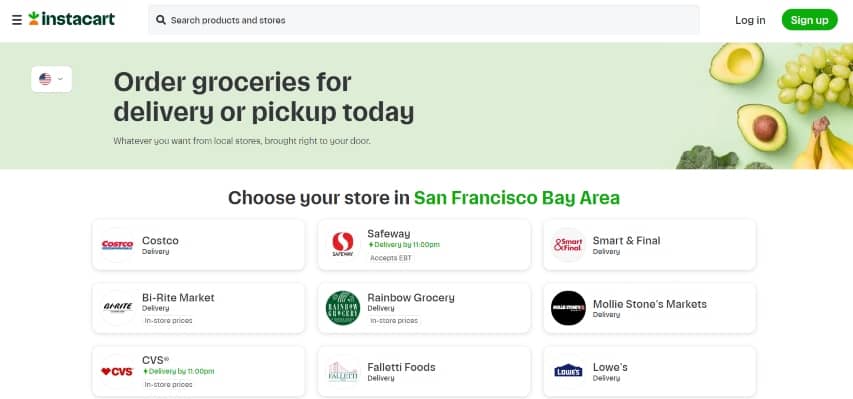Change the San Francisco Bay Area location
This screenshot has height=399, width=853.
516,198
